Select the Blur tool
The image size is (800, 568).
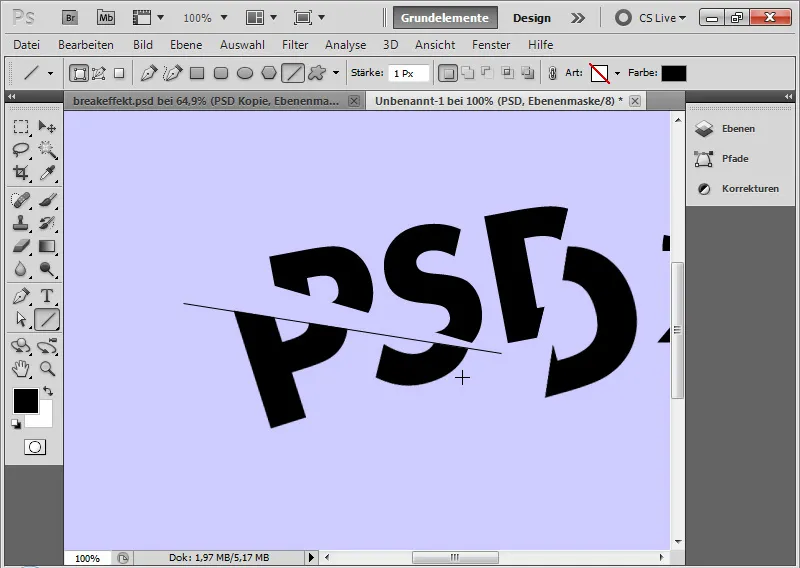click(x=21, y=269)
